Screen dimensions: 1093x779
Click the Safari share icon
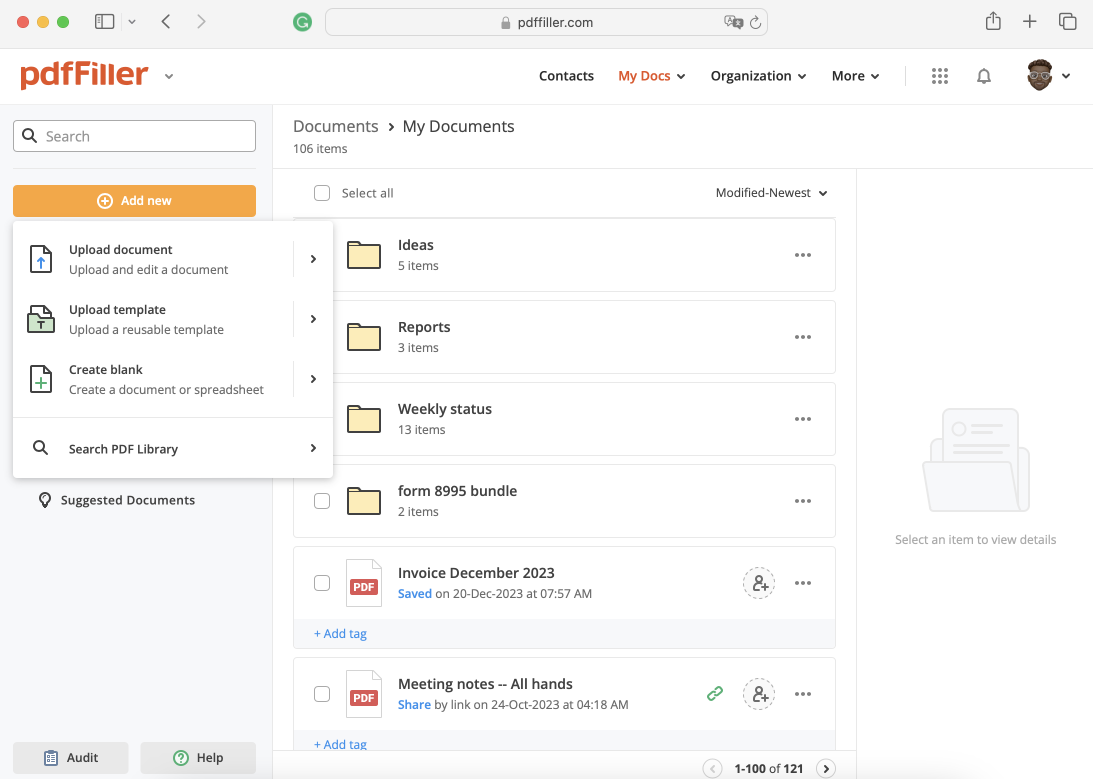click(993, 22)
